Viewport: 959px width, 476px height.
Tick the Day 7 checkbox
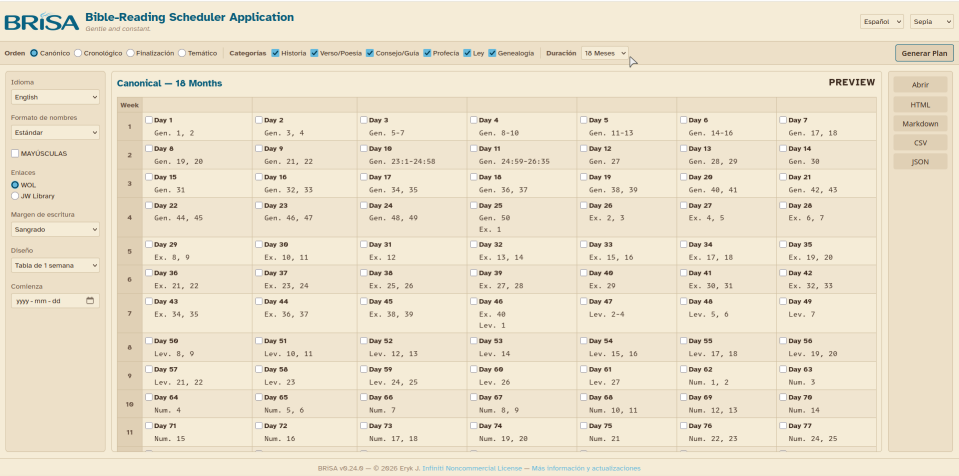tap(783, 120)
